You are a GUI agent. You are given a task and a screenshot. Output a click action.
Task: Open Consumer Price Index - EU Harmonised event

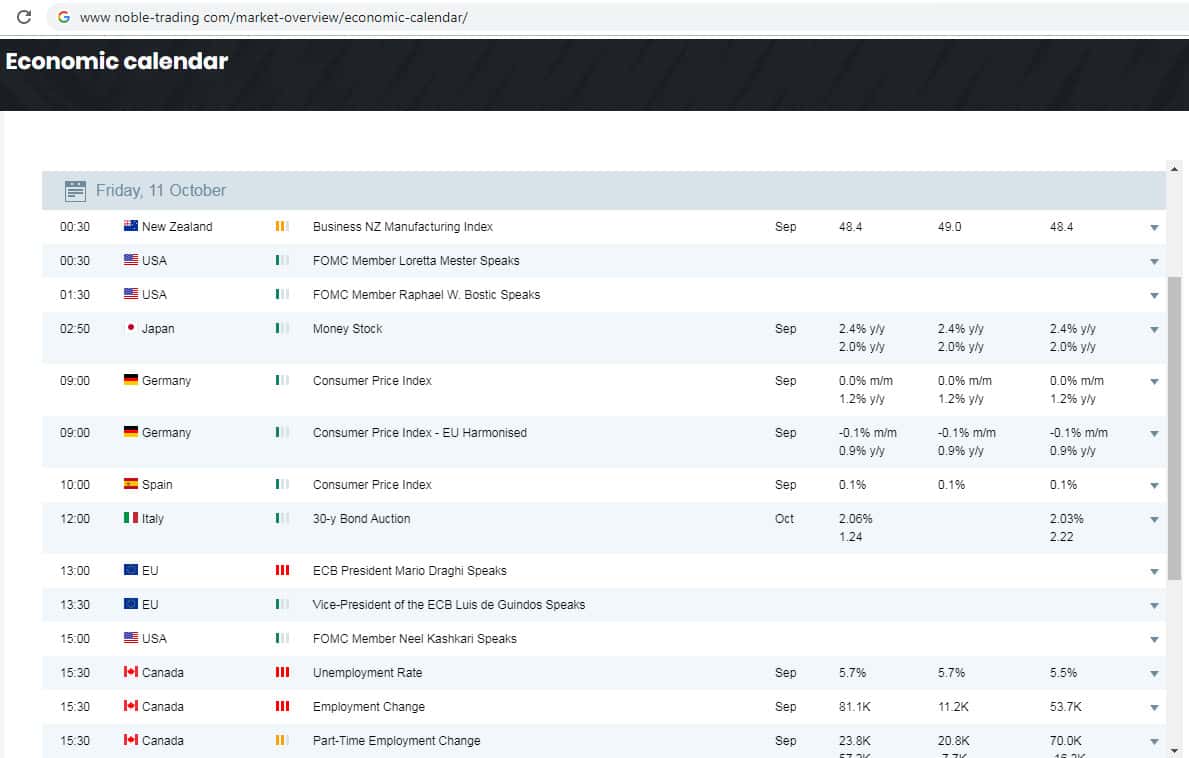(419, 433)
